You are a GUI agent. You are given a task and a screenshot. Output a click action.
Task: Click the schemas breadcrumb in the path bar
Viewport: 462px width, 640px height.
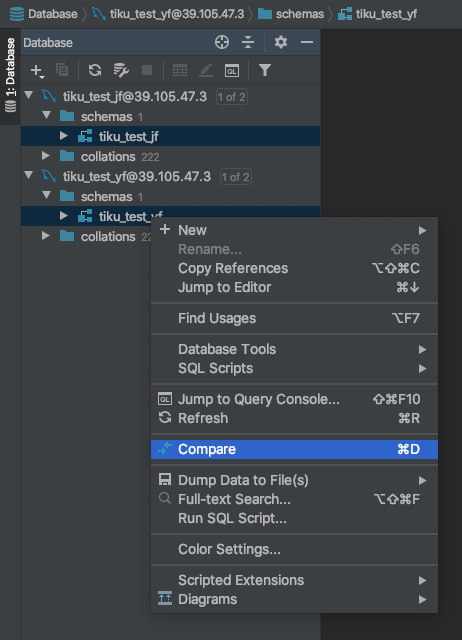click(300, 14)
